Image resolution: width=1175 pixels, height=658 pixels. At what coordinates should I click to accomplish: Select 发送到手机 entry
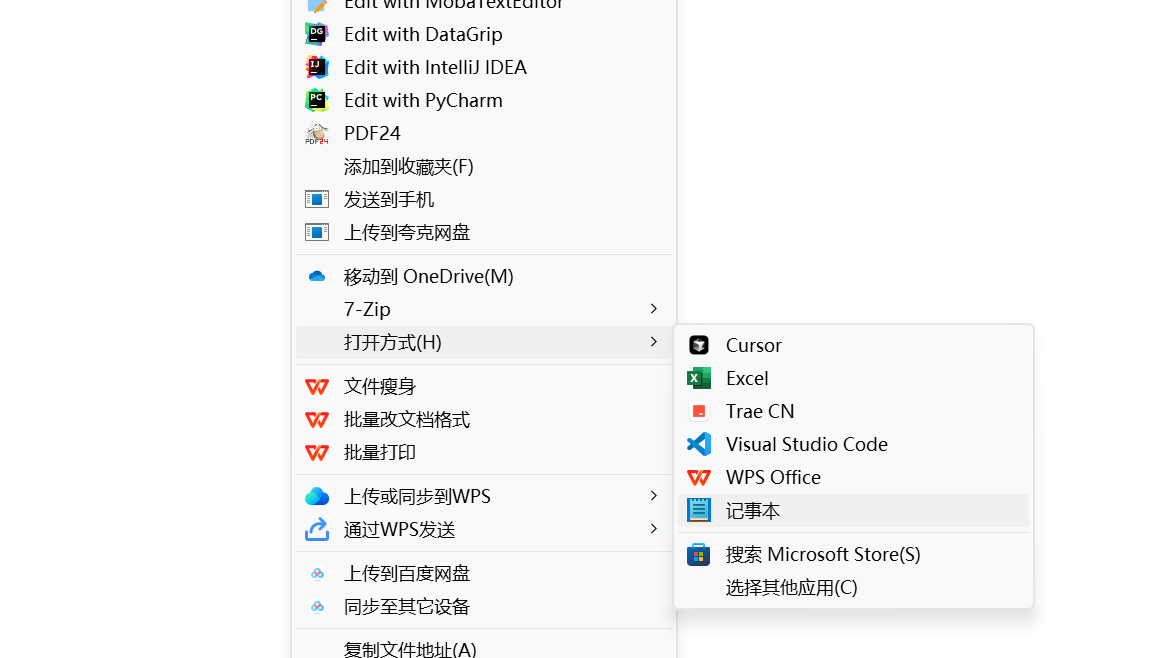(483, 199)
